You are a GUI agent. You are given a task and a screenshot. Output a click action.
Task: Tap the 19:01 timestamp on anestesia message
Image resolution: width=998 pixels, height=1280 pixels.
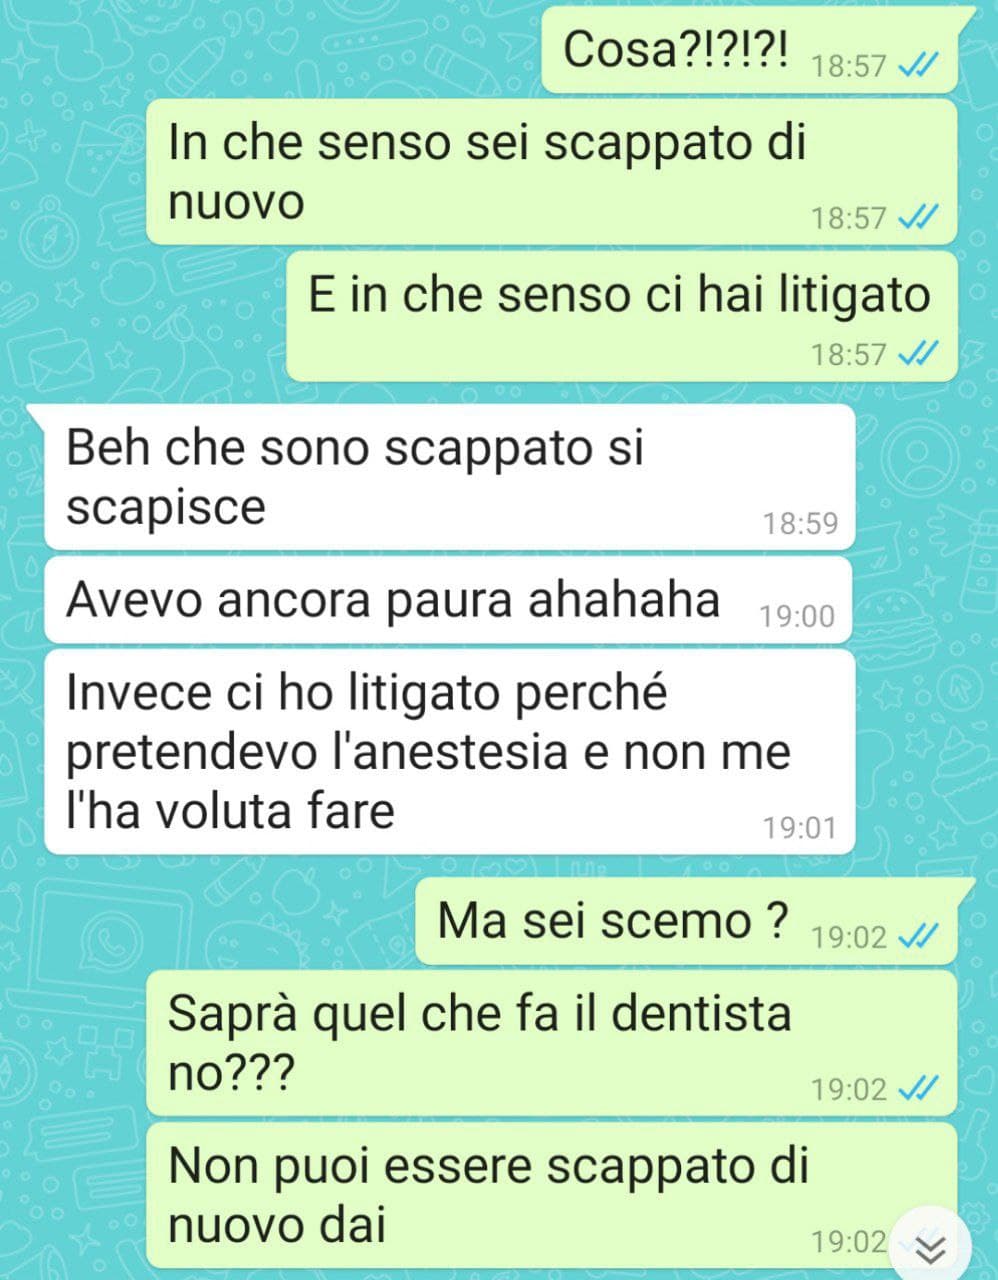799,828
